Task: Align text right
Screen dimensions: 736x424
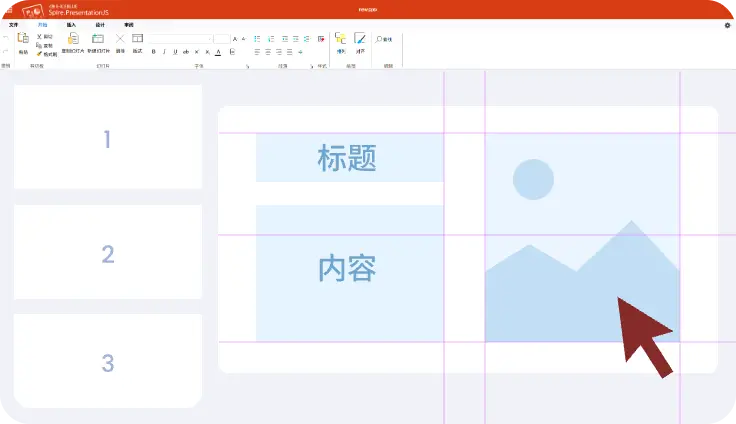Action: click(x=279, y=52)
